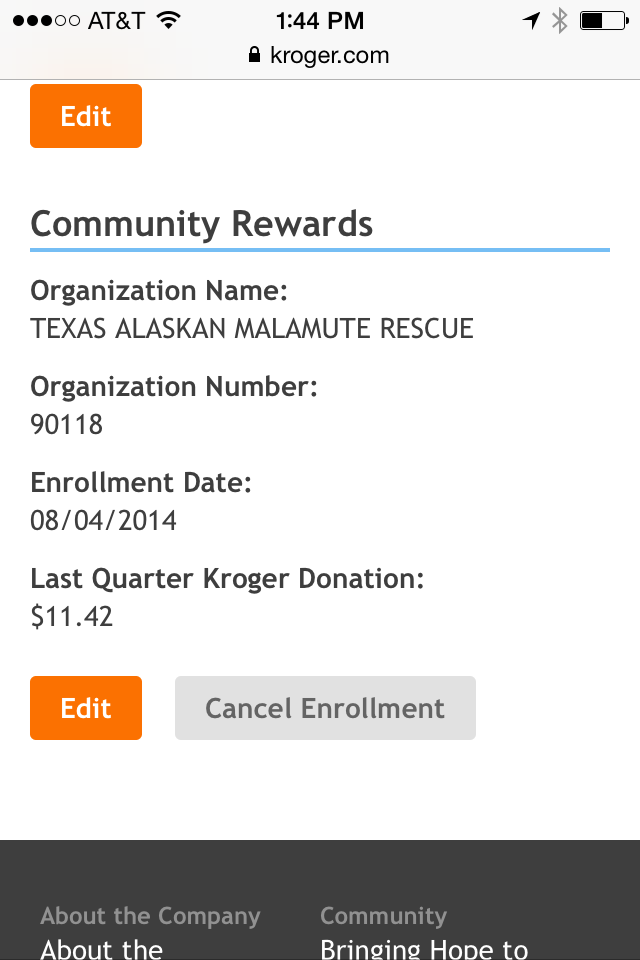
Task: Open the Community footer section
Action: [x=383, y=915]
